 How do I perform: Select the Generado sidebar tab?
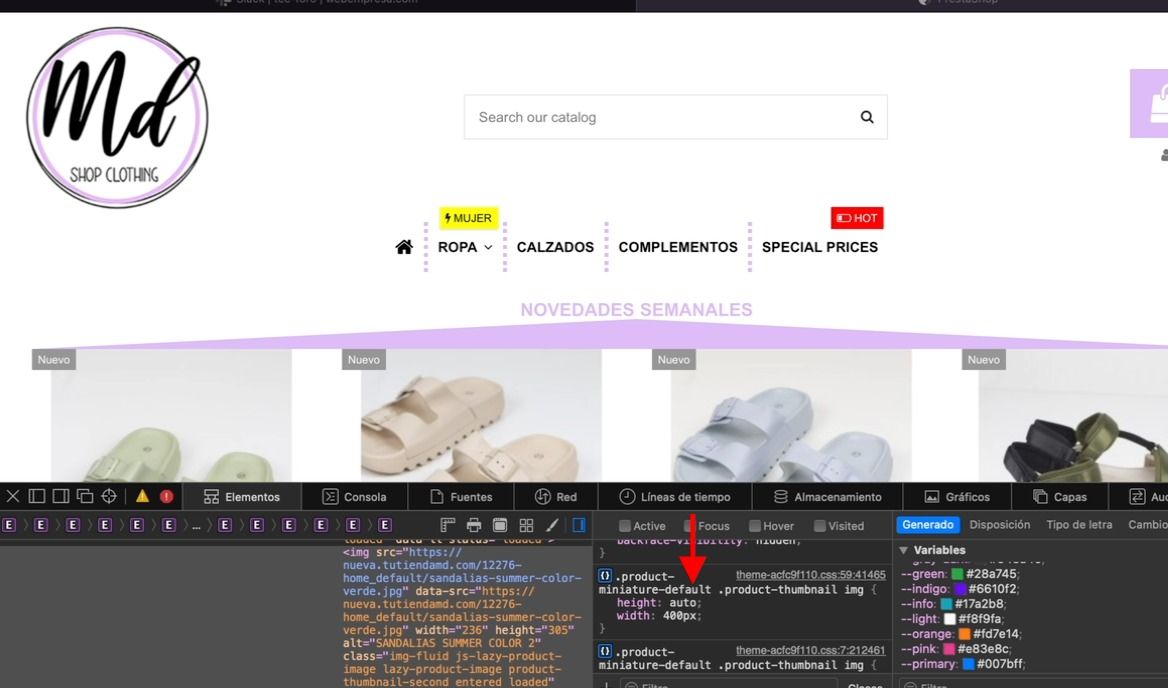pos(927,525)
